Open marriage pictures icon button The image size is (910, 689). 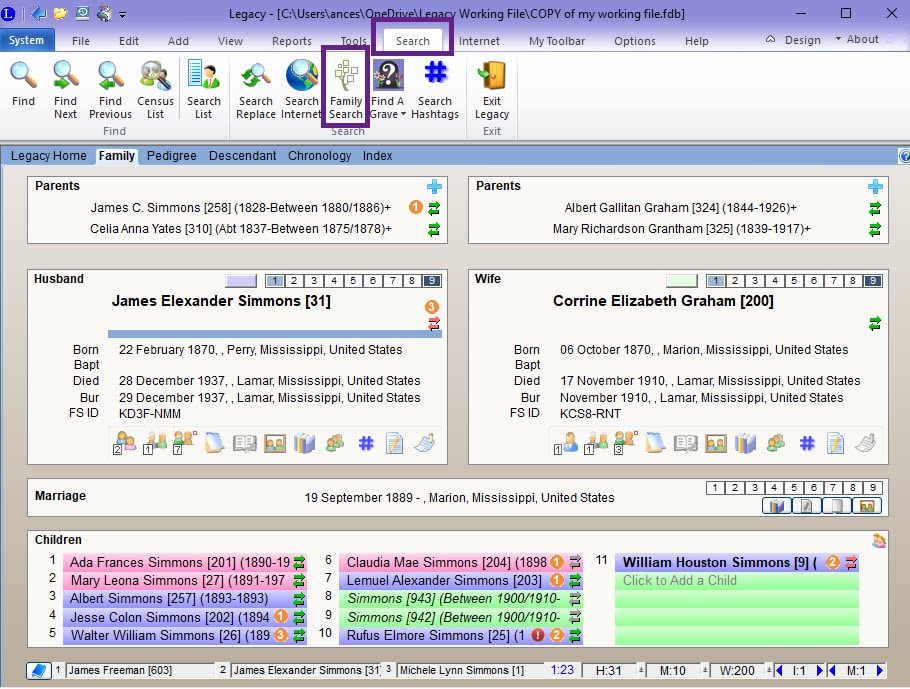coord(867,506)
